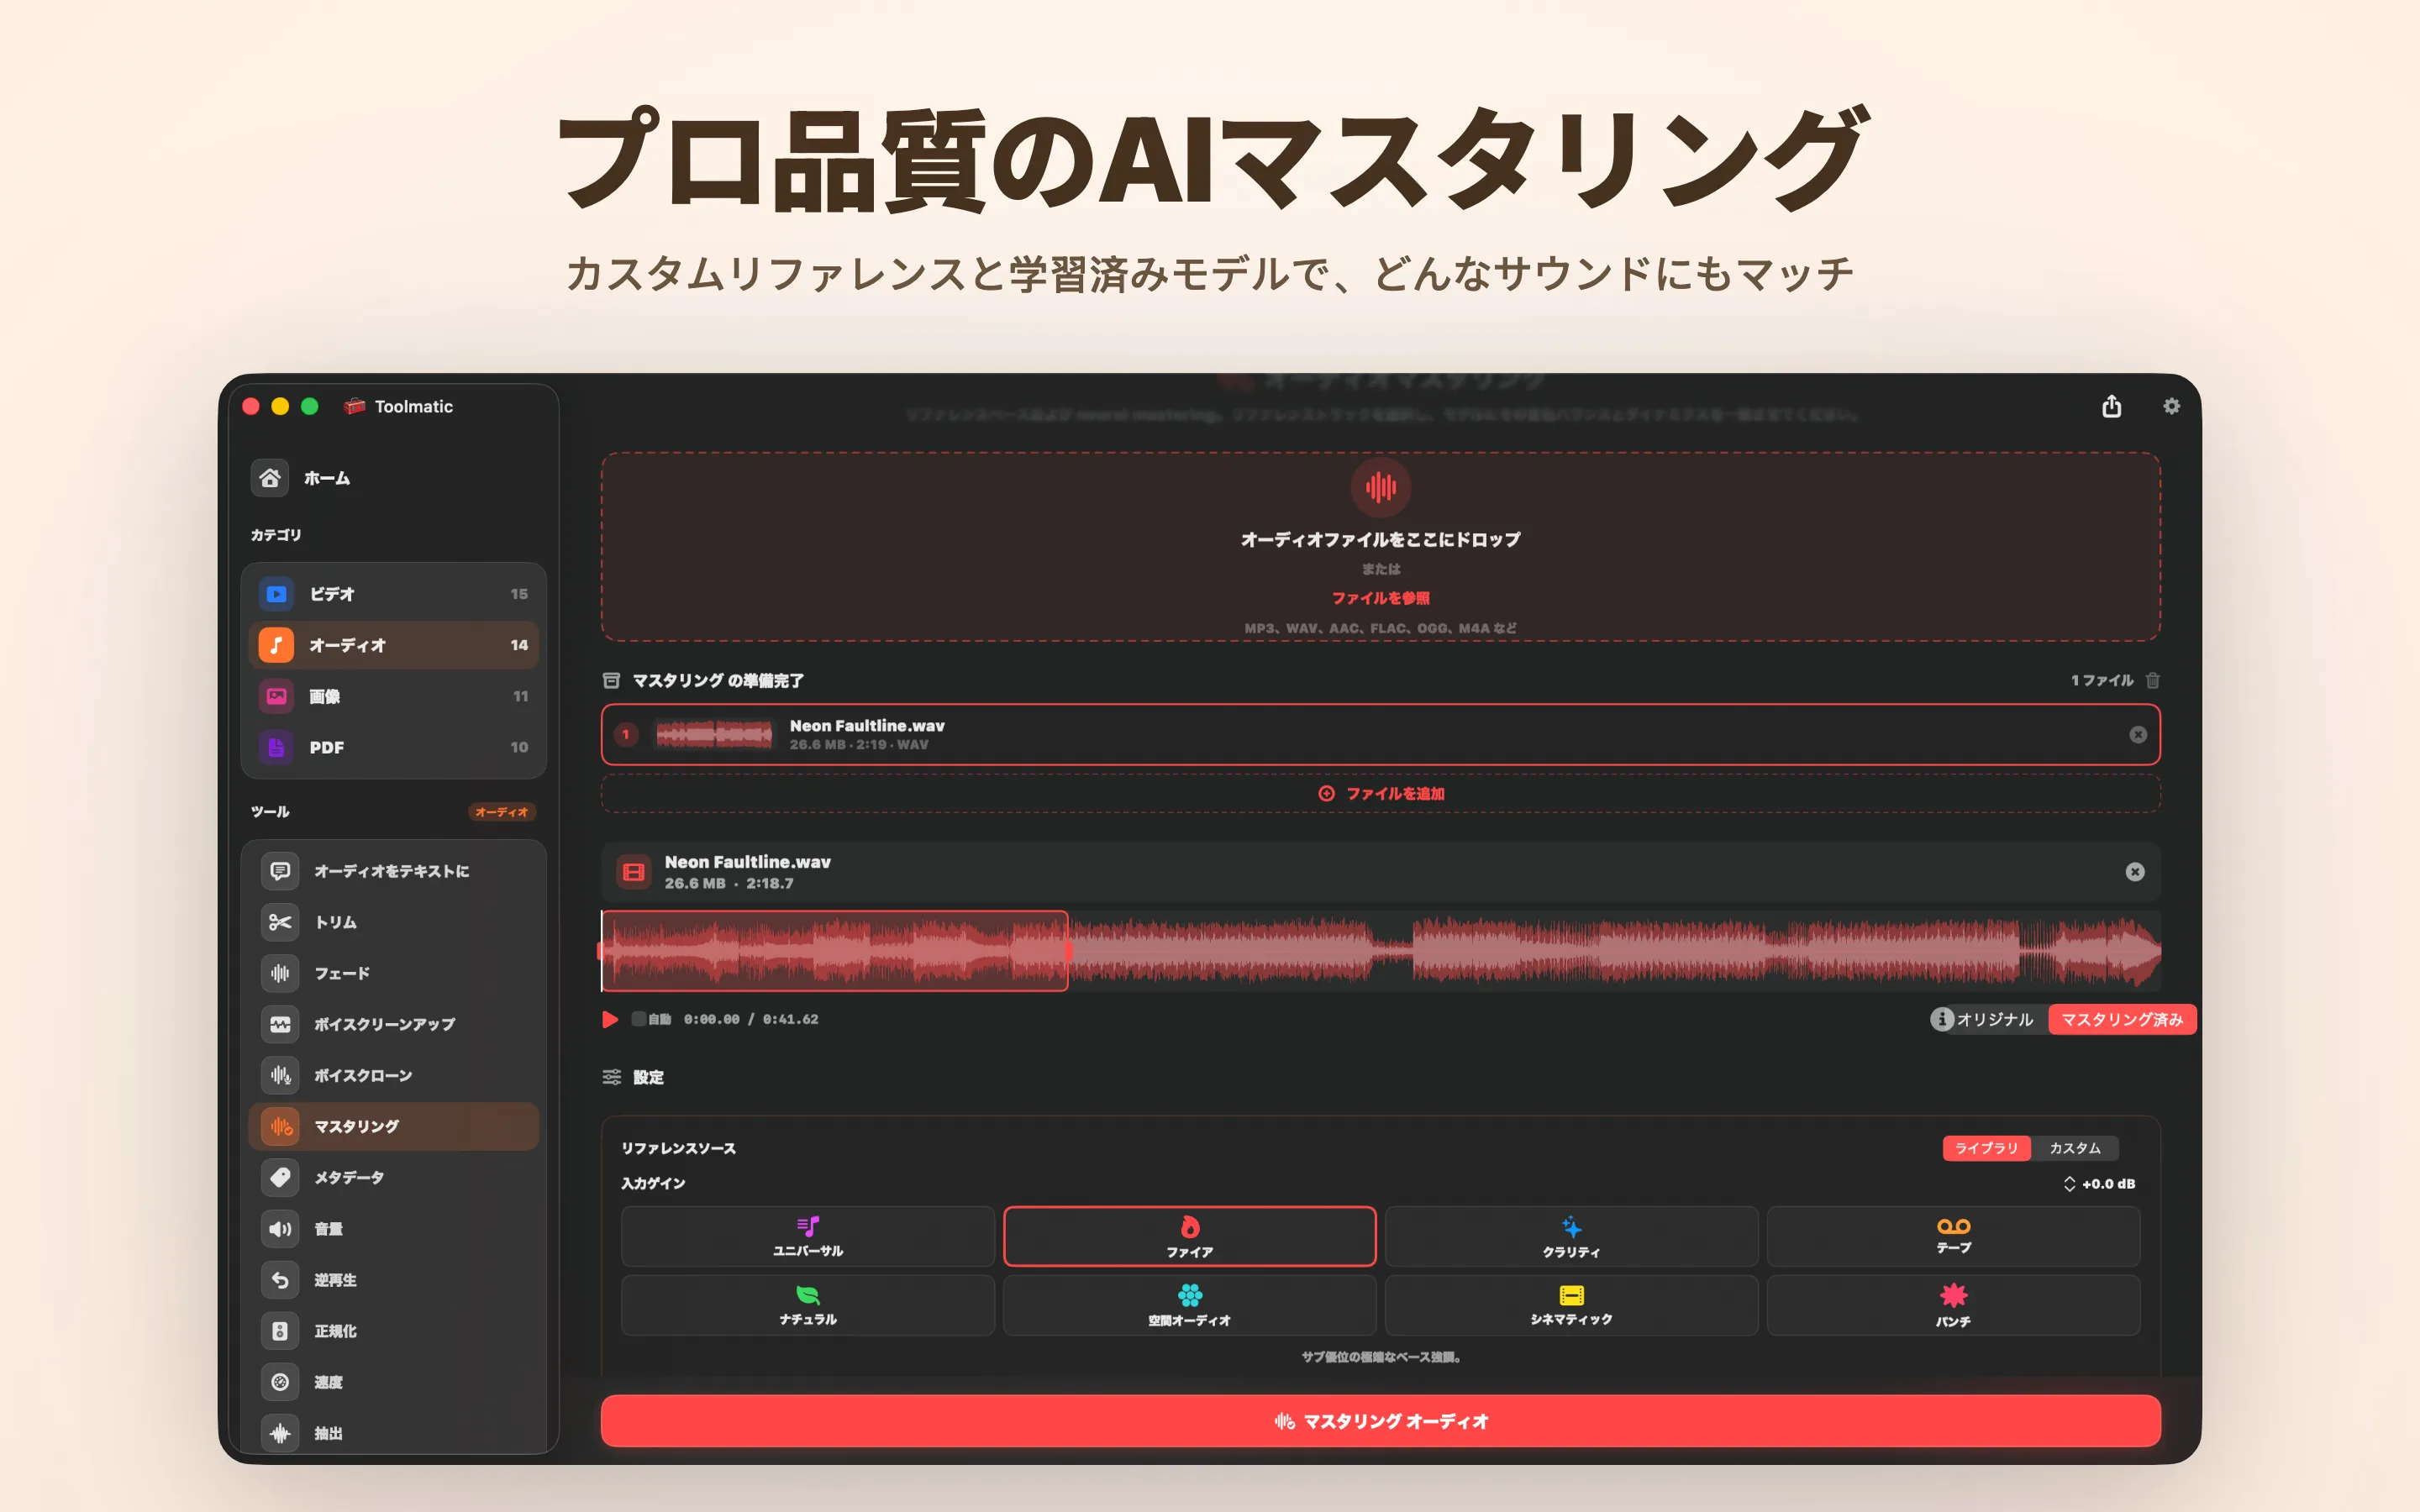The height and width of the screenshot is (1512, 2420).
Task: Click the archive icon beside マスタリング の準備完了
Action: (611, 680)
